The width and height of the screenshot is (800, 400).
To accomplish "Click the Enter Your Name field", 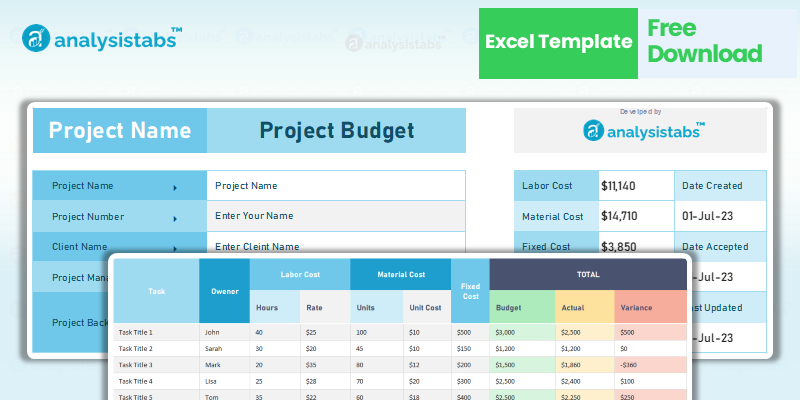I will (x=336, y=216).
